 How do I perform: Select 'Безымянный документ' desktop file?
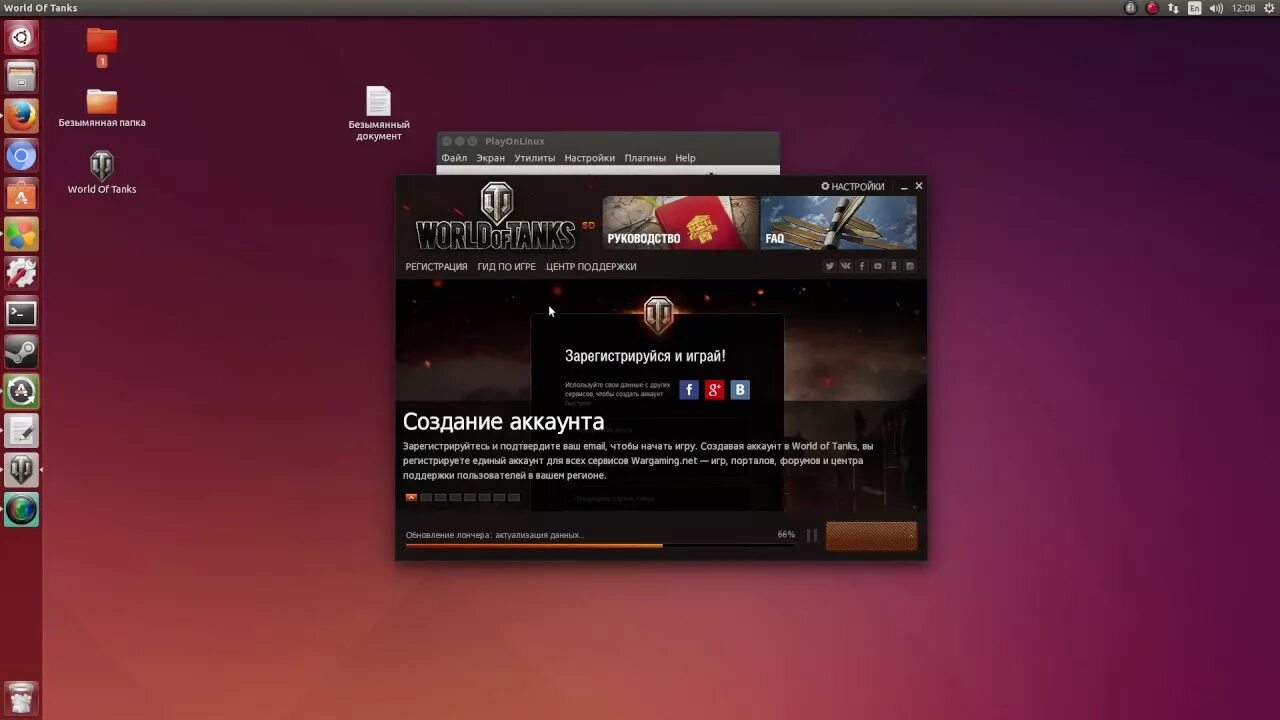coord(379,113)
